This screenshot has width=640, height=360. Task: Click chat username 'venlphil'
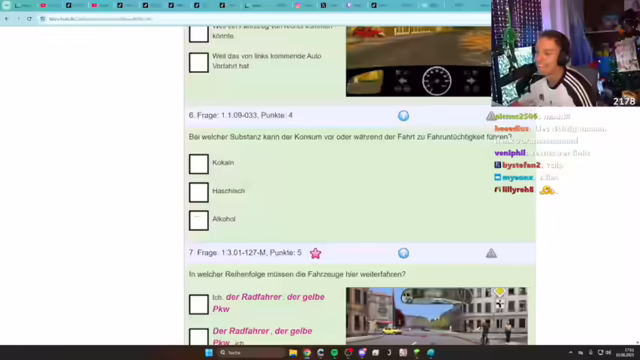(510, 153)
